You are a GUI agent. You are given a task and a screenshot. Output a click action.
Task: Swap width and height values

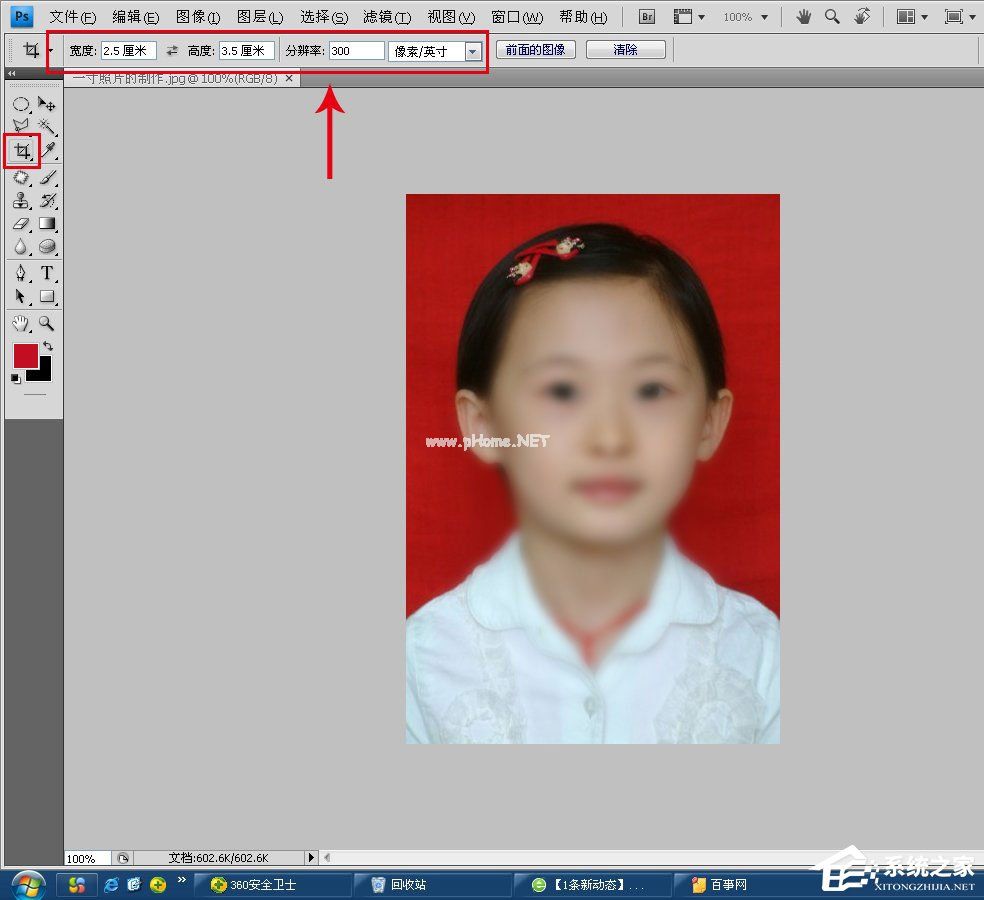172,50
